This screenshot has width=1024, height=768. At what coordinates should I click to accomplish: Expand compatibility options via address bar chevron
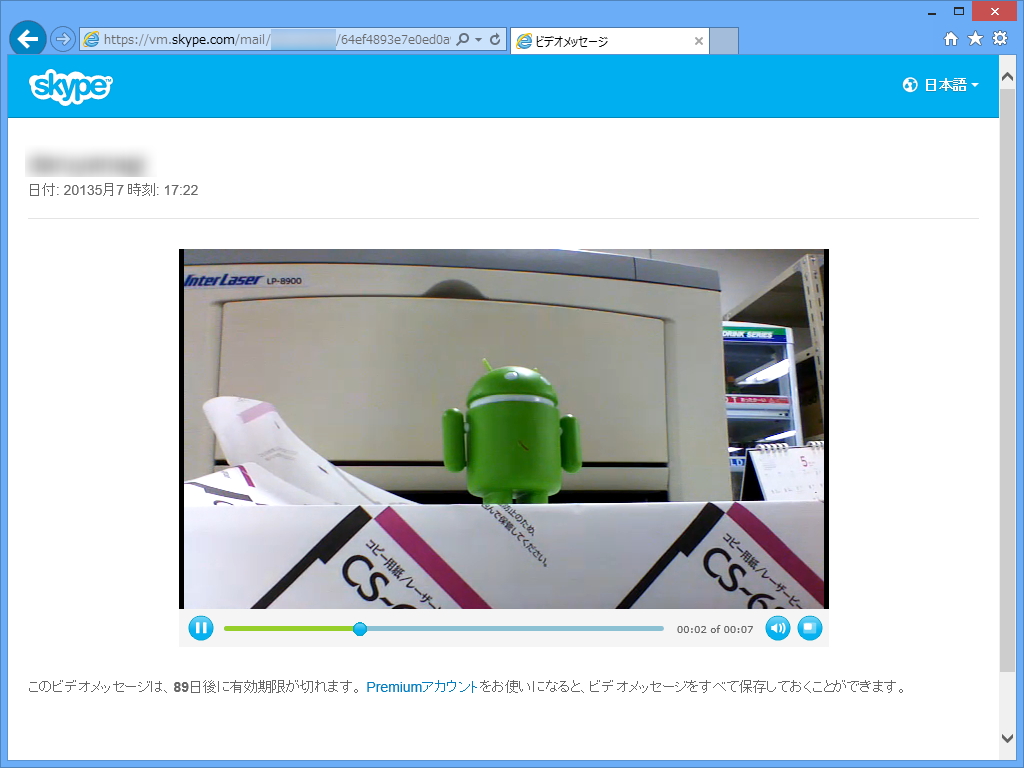(477, 39)
